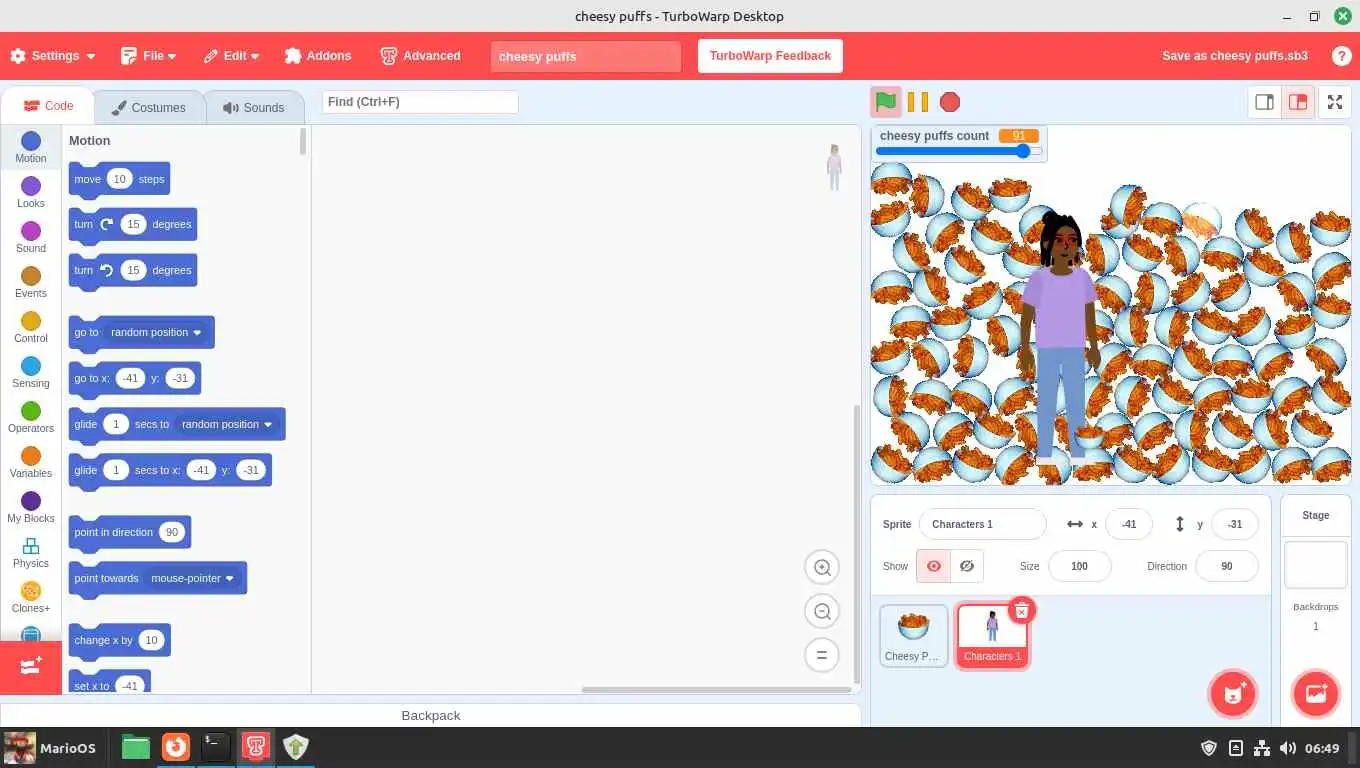Select the My Blocks category
The width and height of the screenshot is (1360, 768).
(31, 508)
